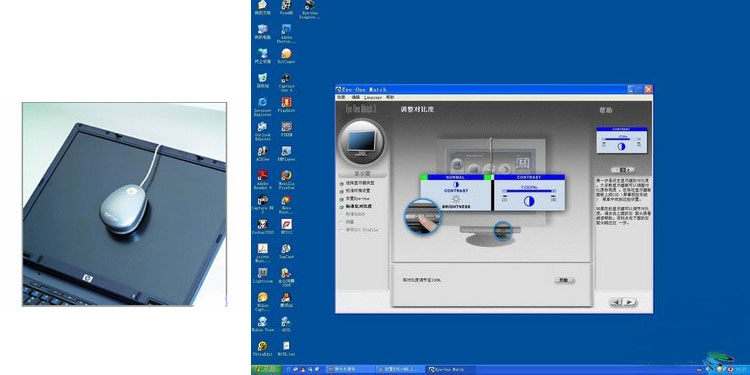Open the Lightroom desktop shortcut
Image resolution: width=750 pixels, height=375 pixels.
[263, 276]
